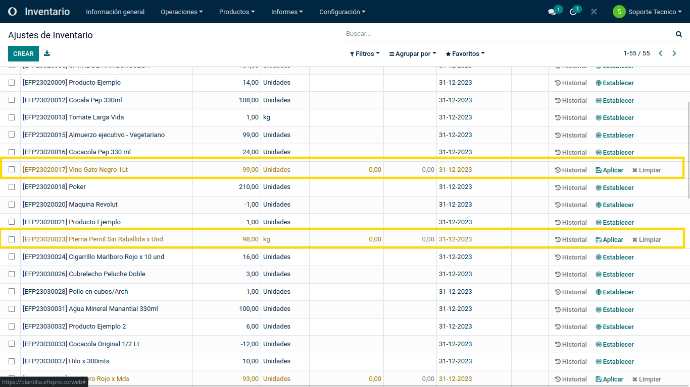The width and height of the screenshot is (690, 387).
Task: Click Aplicar for Vino Gato Negro row
Action: pyautogui.click(x=609, y=170)
